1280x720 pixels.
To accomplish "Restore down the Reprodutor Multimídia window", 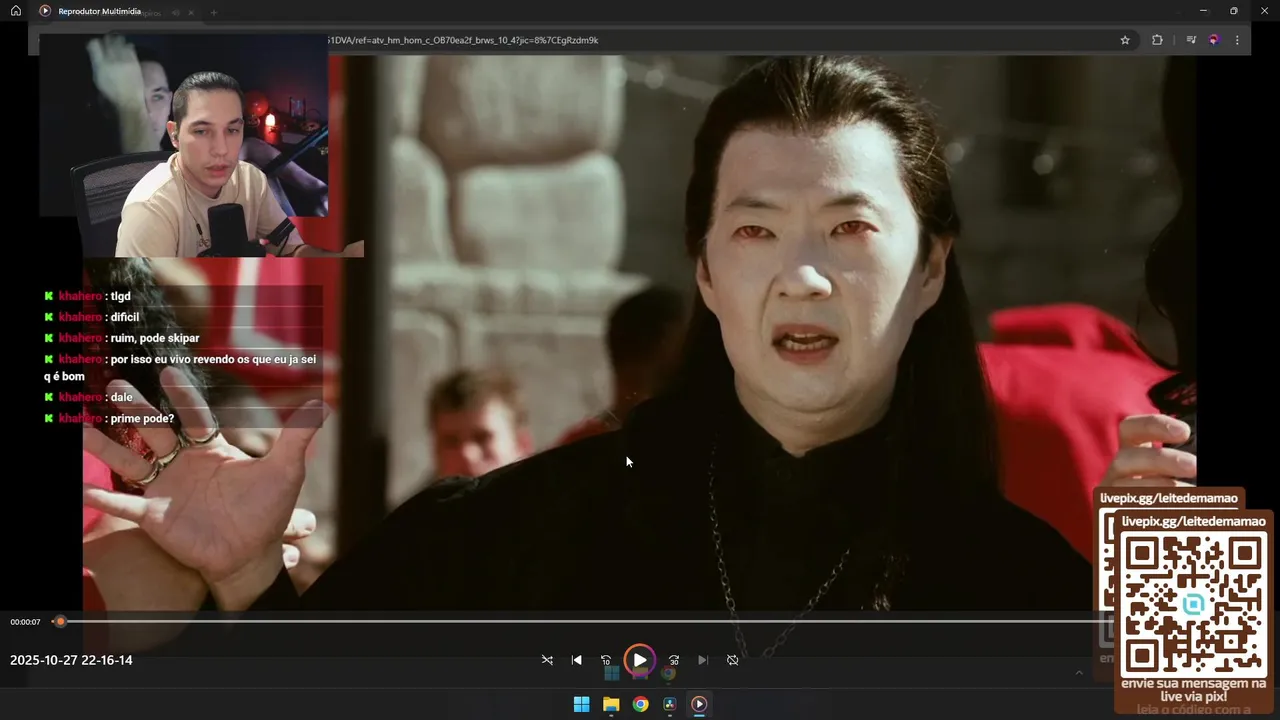I will click(1233, 11).
